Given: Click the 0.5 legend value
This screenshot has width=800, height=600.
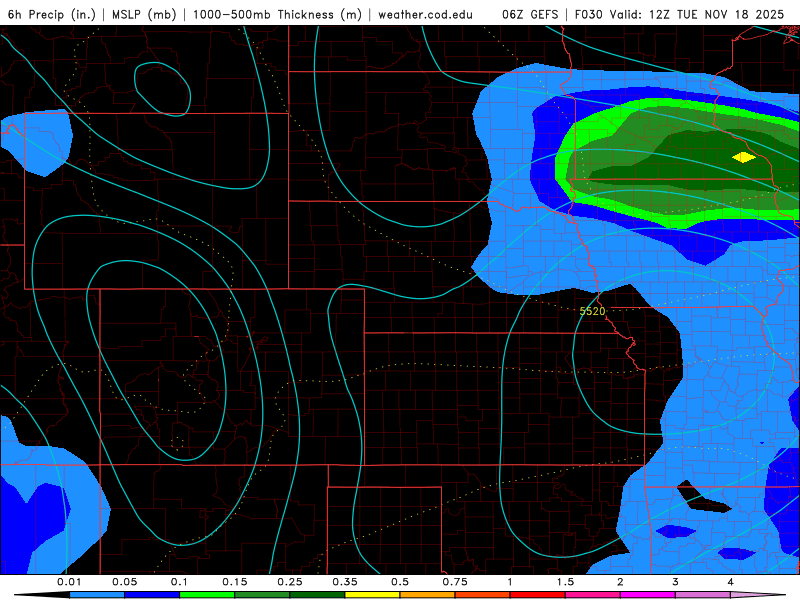Looking at the screenshot, I should [400, 582].
